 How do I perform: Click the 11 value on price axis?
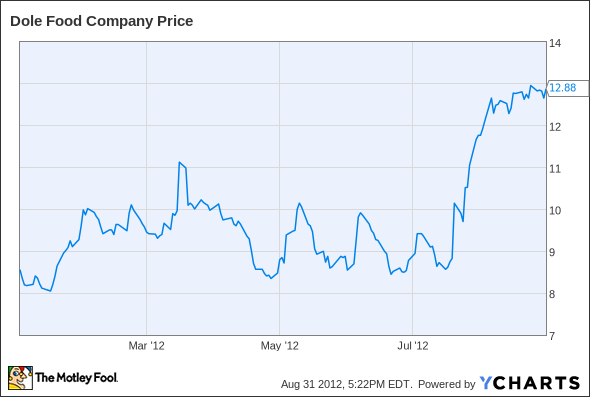(555, 169)
